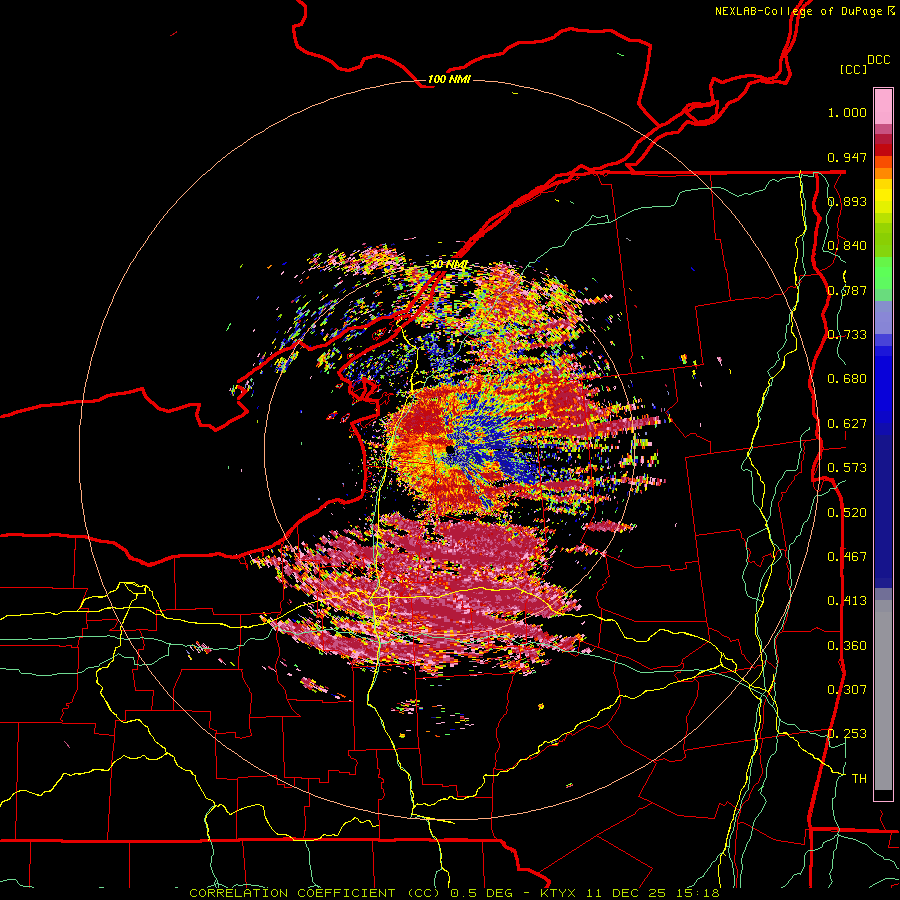
Task: Click the KTYX 11 DEC 25 15:18 timestamp
Action: pos(630,893)
